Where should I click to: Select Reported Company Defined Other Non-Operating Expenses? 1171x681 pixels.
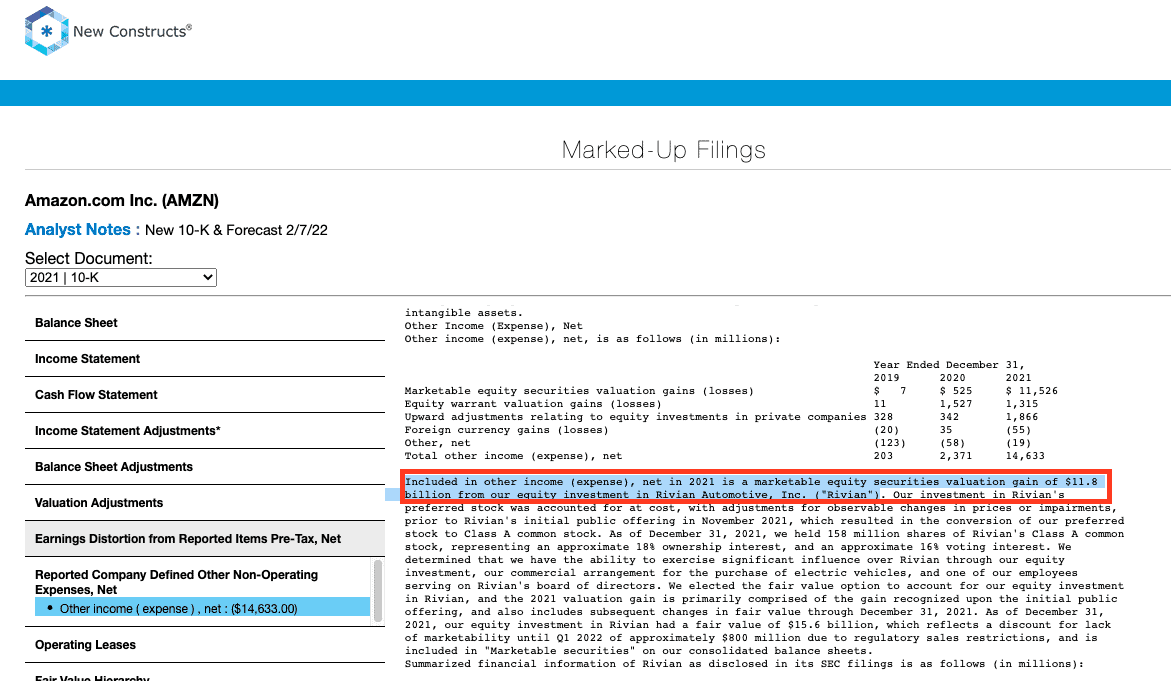pos(176,582)
